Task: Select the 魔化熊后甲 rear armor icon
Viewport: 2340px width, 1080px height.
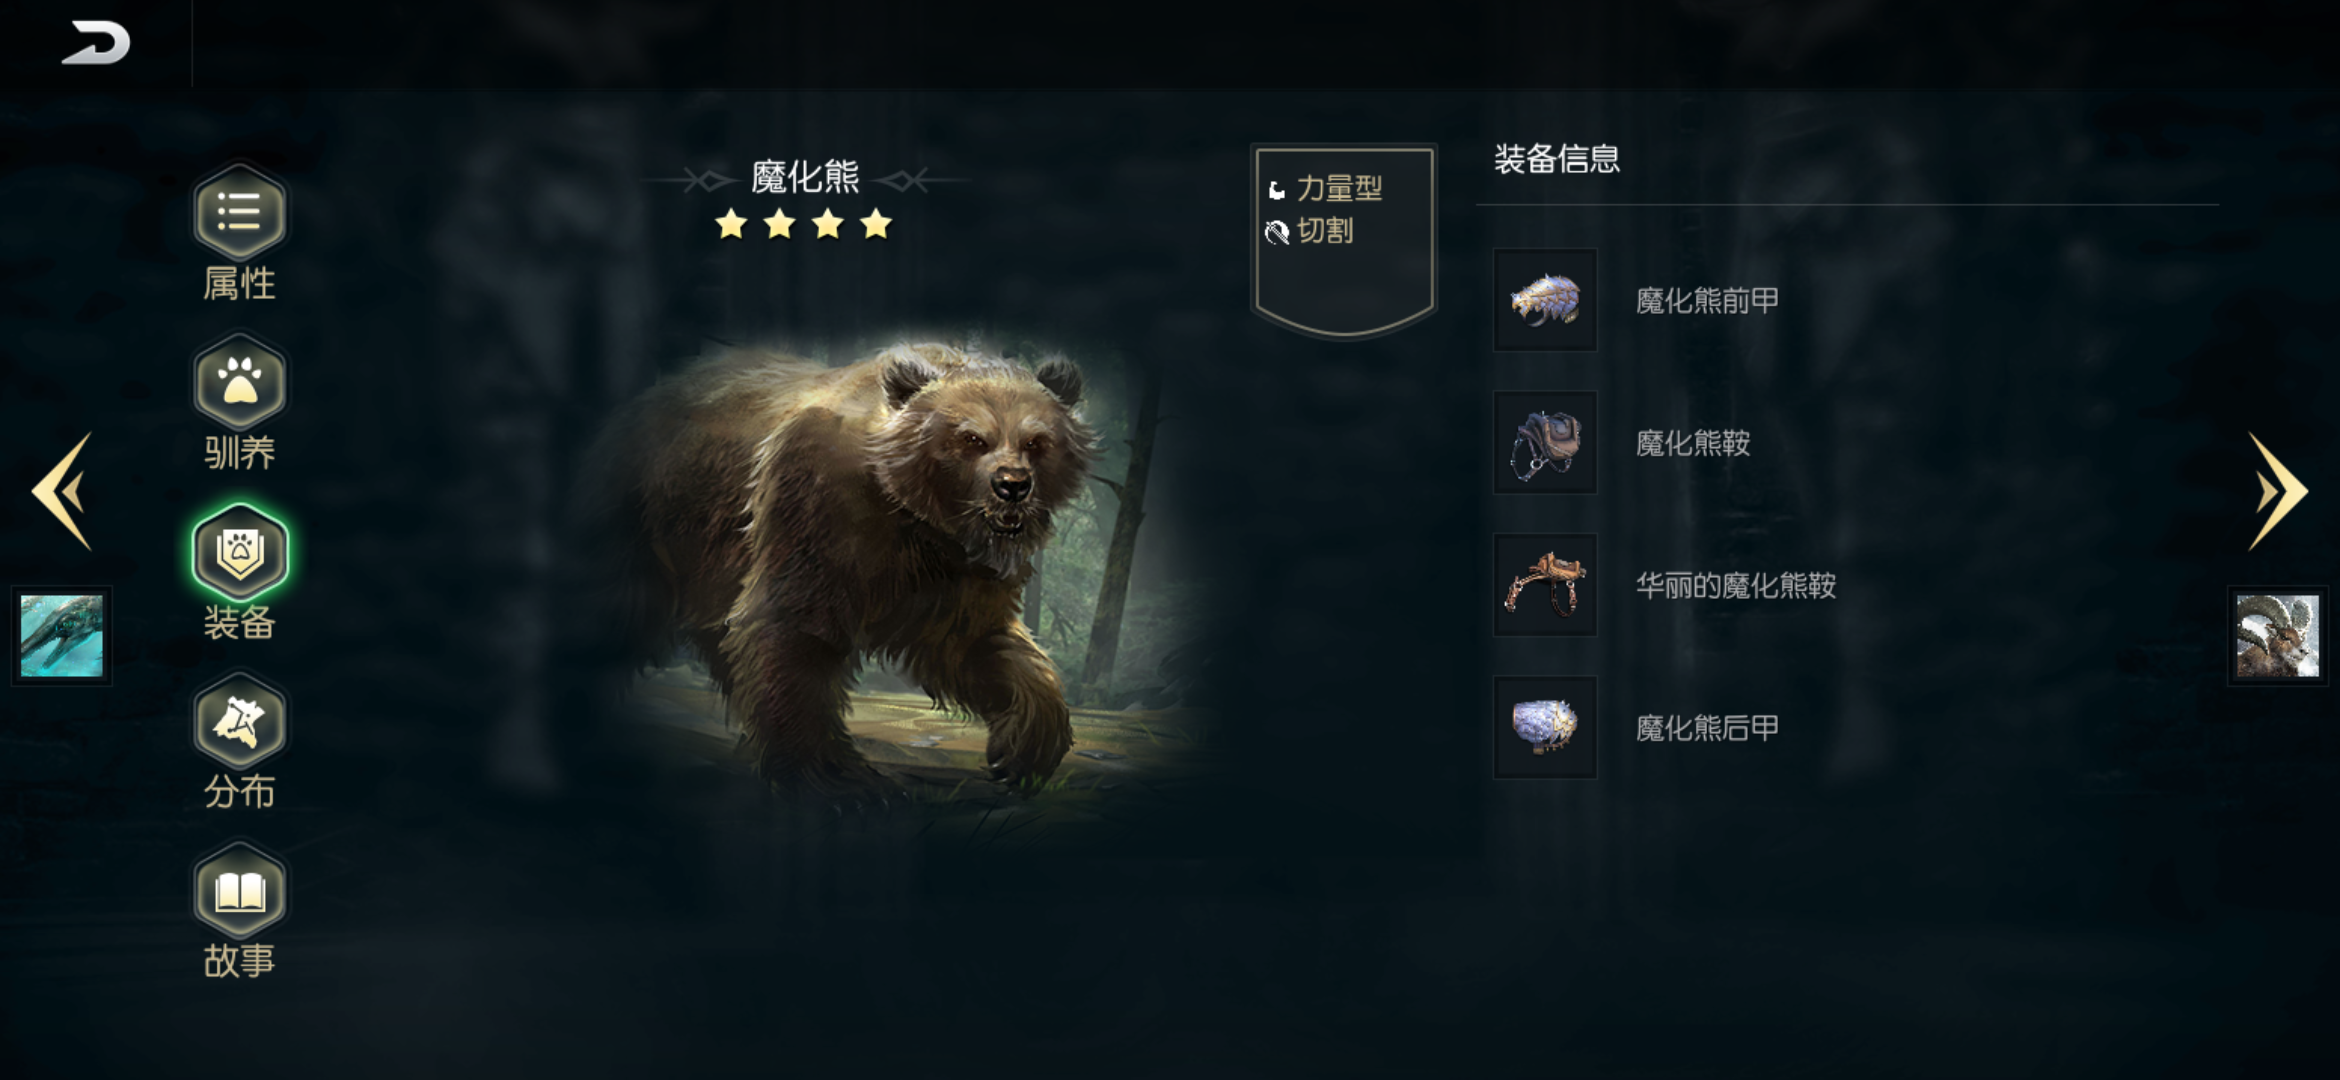Action: pos(1545,727)
